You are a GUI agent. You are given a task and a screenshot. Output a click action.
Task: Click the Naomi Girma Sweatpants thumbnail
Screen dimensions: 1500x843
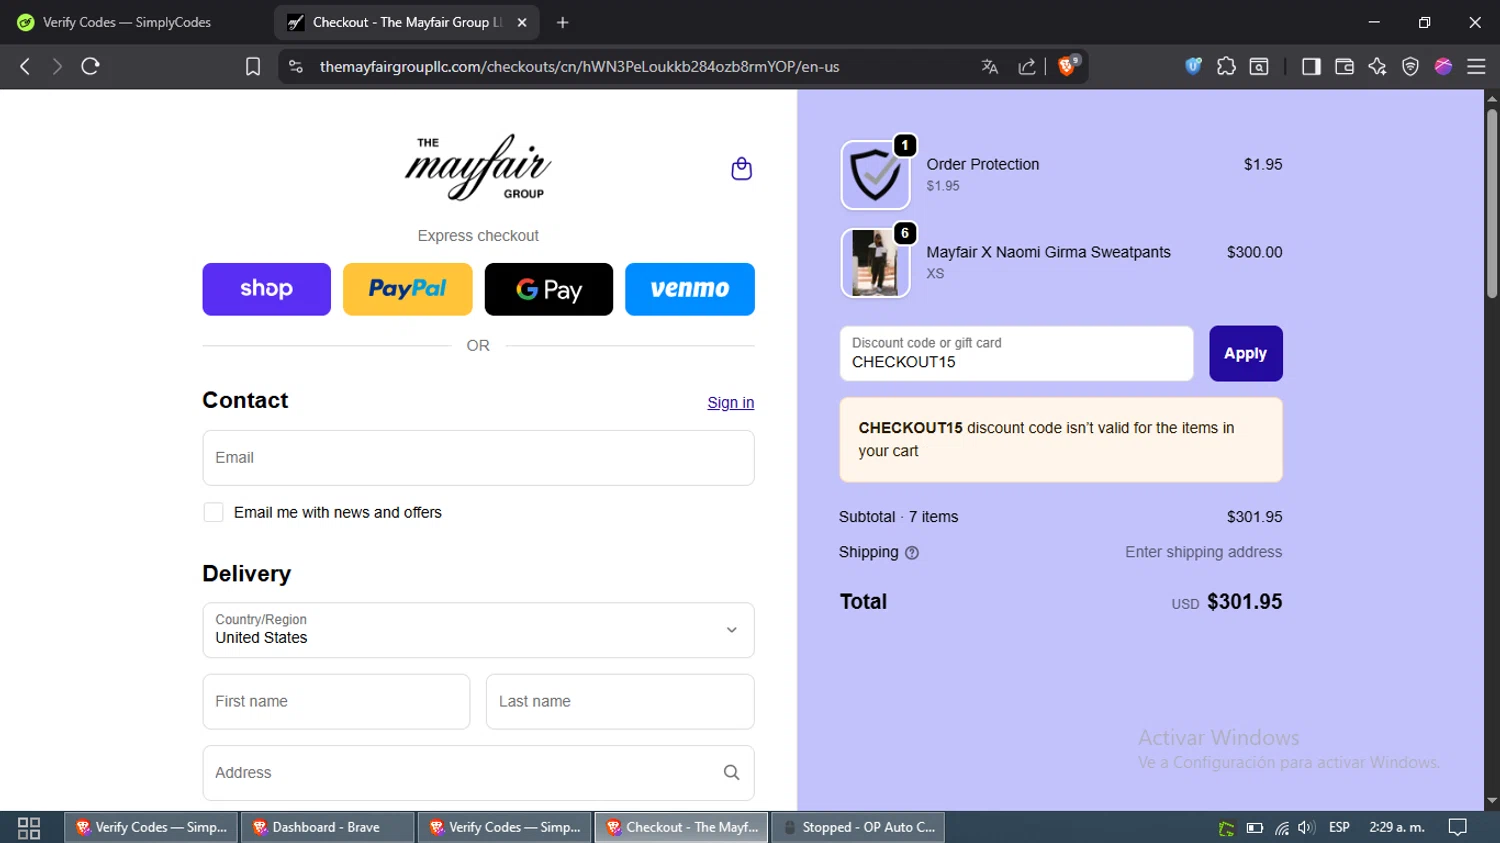pyautogui.click(x=875, y=263)
